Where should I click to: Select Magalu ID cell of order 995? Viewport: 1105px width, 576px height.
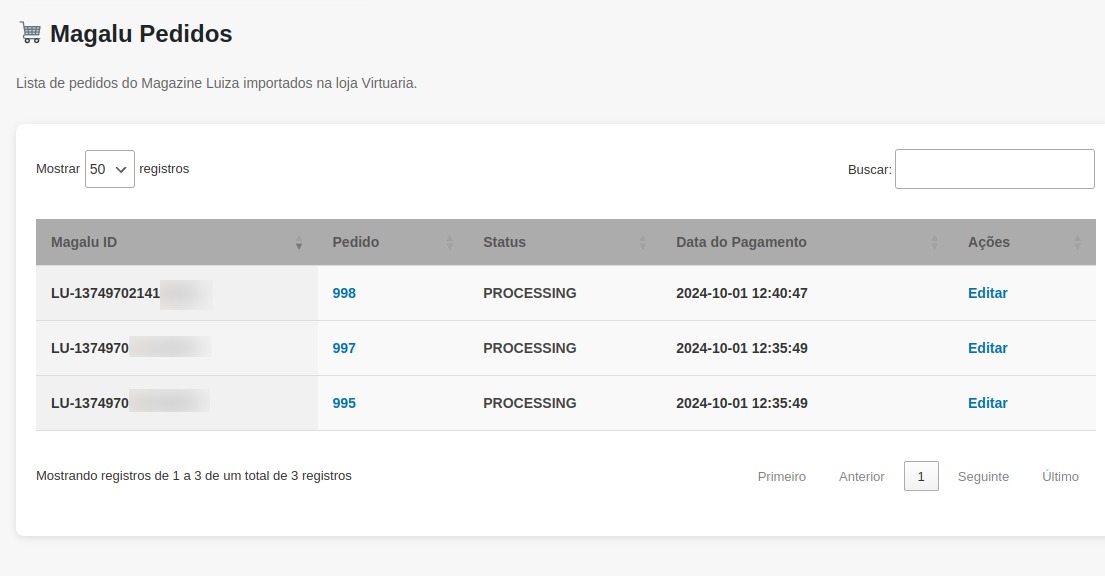[177, 403]
